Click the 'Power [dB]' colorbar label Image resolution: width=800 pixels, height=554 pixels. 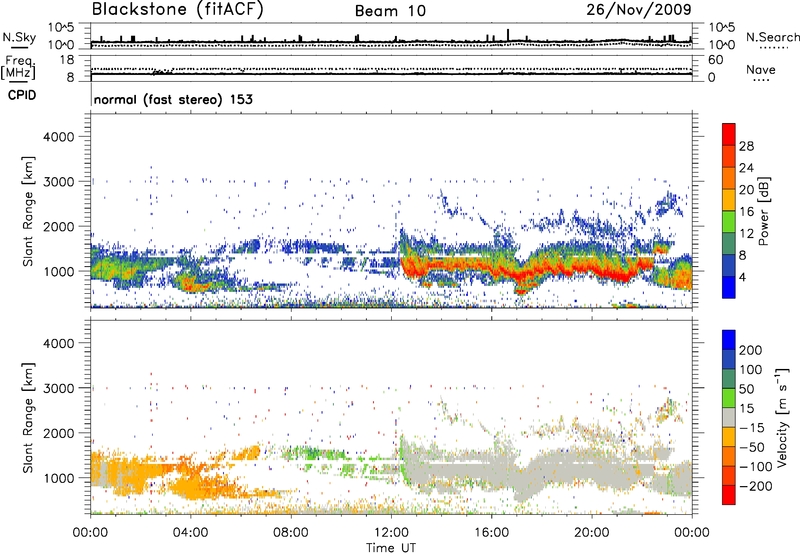pos(764,211)
